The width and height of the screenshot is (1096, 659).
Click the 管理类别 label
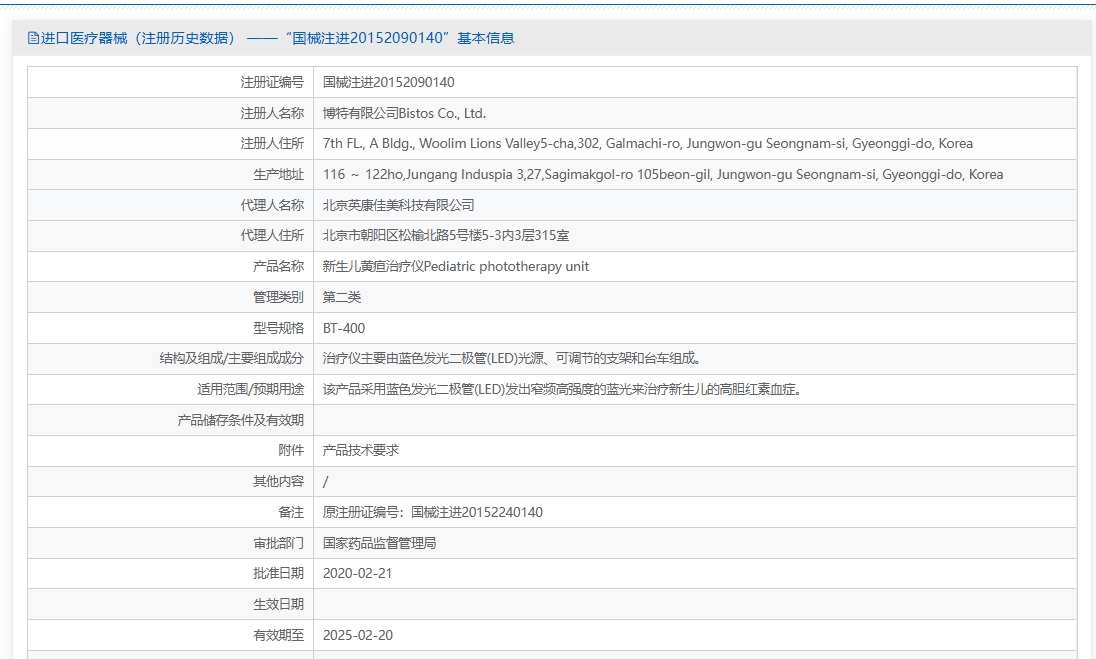(x=279, y=297)
